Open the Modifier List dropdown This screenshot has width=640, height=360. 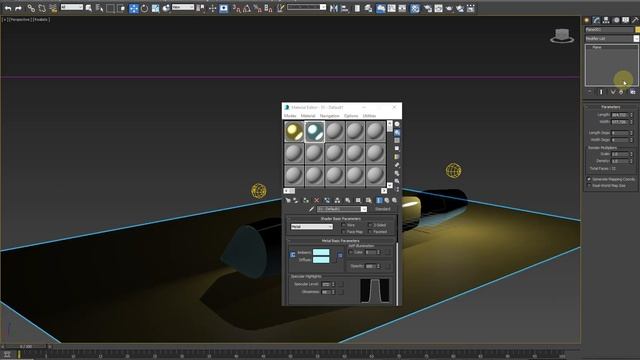click(612, 39)
